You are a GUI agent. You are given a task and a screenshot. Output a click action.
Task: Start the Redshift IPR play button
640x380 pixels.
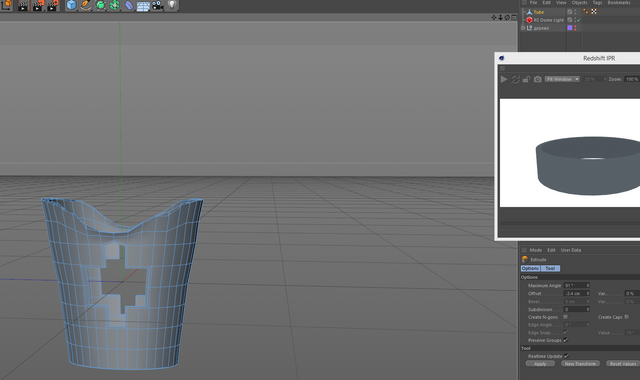[x=504, y=79]
